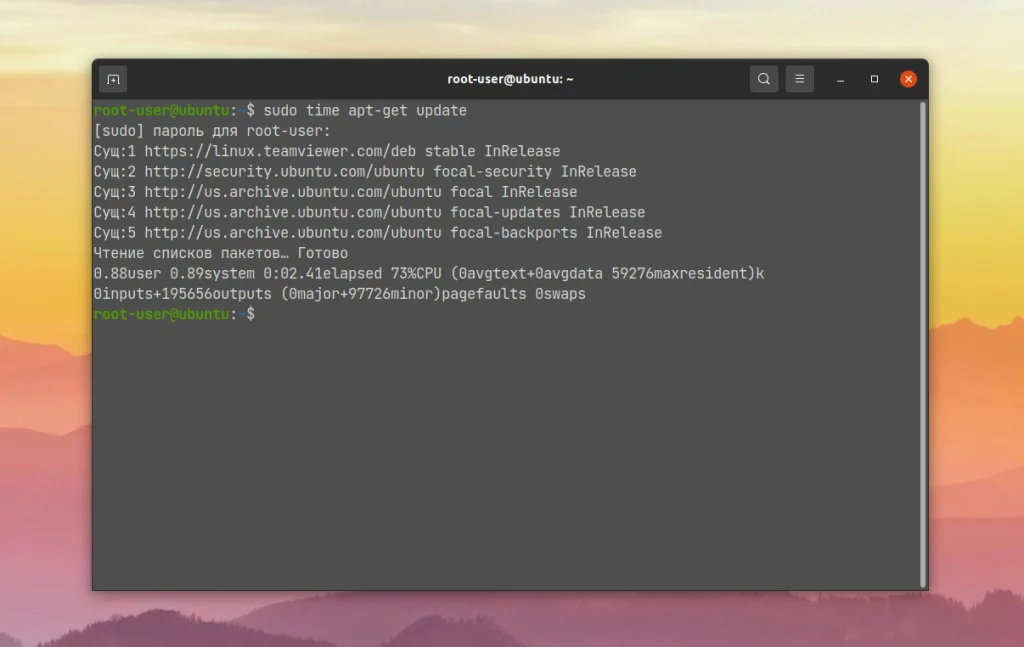Maximize the terminal window

click(x=872, y=78)
